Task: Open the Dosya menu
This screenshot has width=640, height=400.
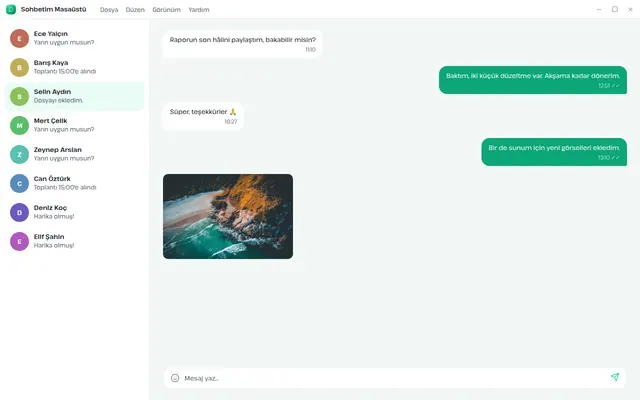Action: click(x=109, y=10)
